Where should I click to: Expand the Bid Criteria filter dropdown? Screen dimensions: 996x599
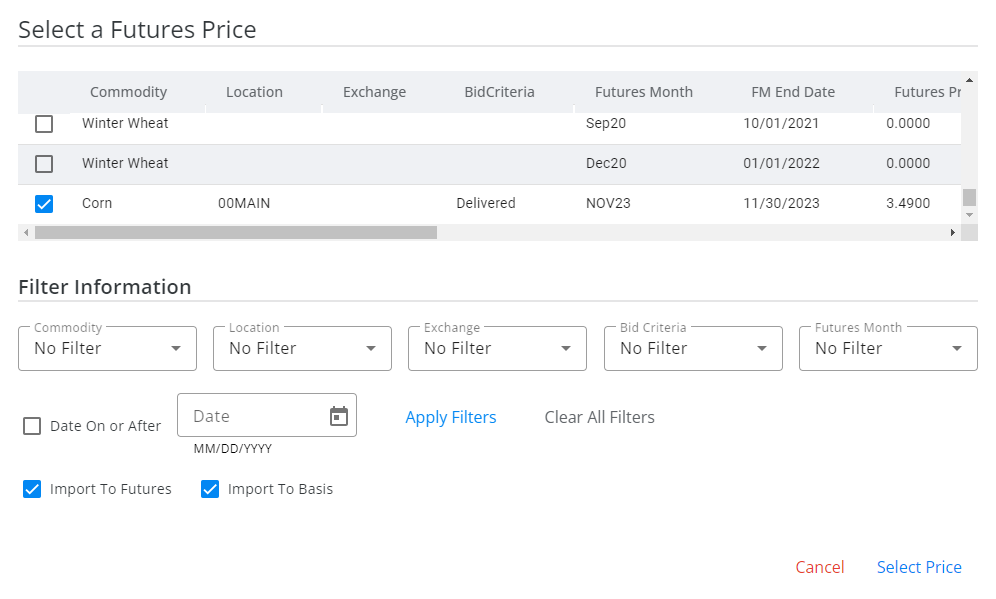click(693, 348)
